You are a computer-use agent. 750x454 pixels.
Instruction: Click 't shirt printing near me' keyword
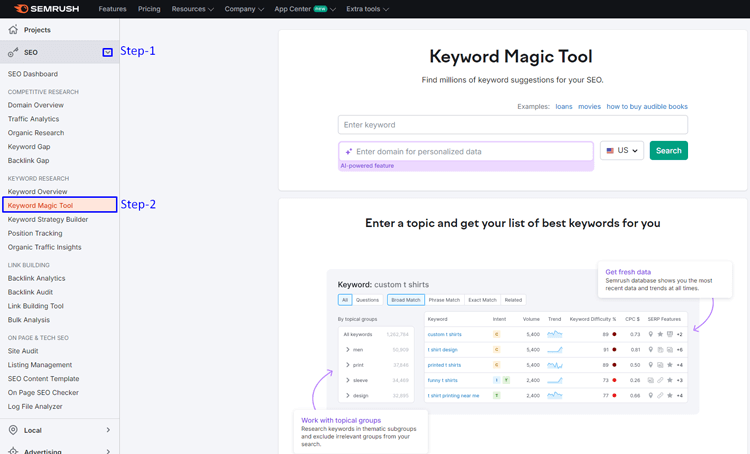453,396
